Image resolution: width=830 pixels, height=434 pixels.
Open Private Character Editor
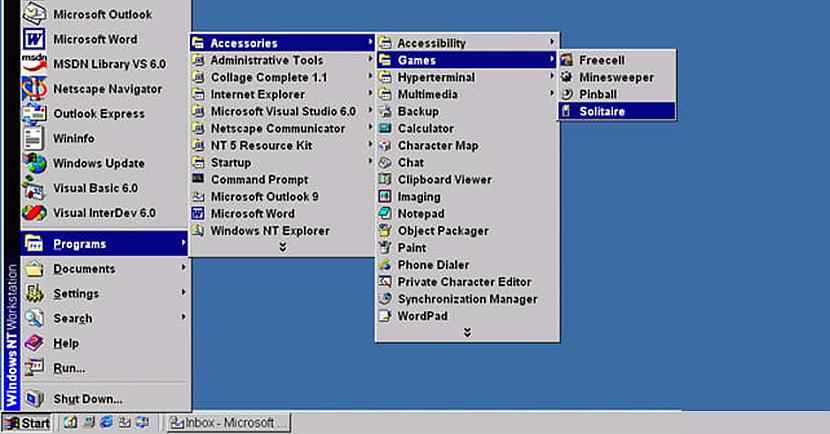467,282
